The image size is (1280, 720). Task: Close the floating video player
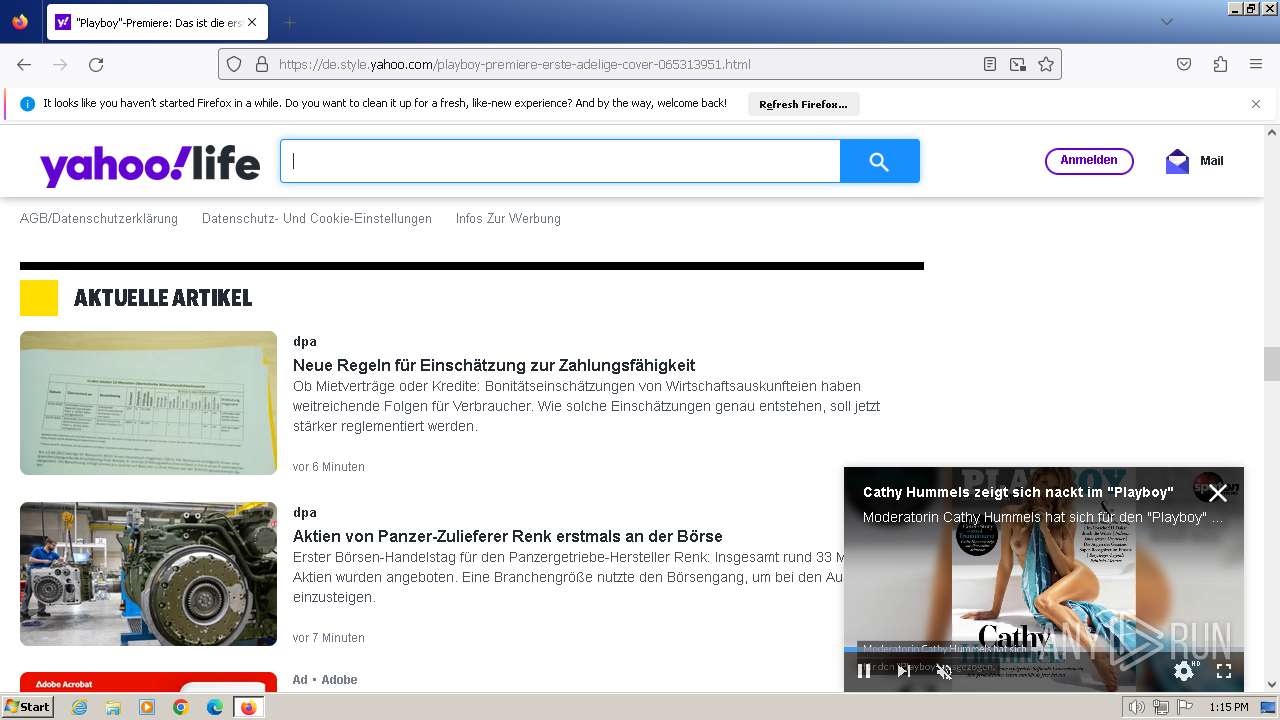click(1217, 492)
